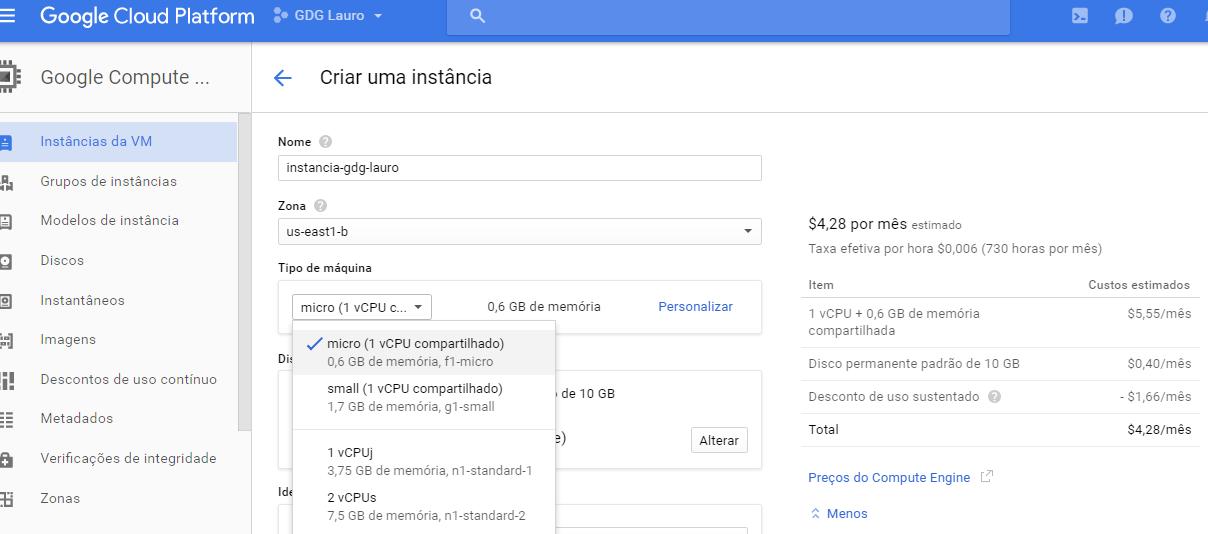Click the 0,6 GB de memória text
Image resolution: width=1208 pixels, height=534 pixels.
pos(544,307)
